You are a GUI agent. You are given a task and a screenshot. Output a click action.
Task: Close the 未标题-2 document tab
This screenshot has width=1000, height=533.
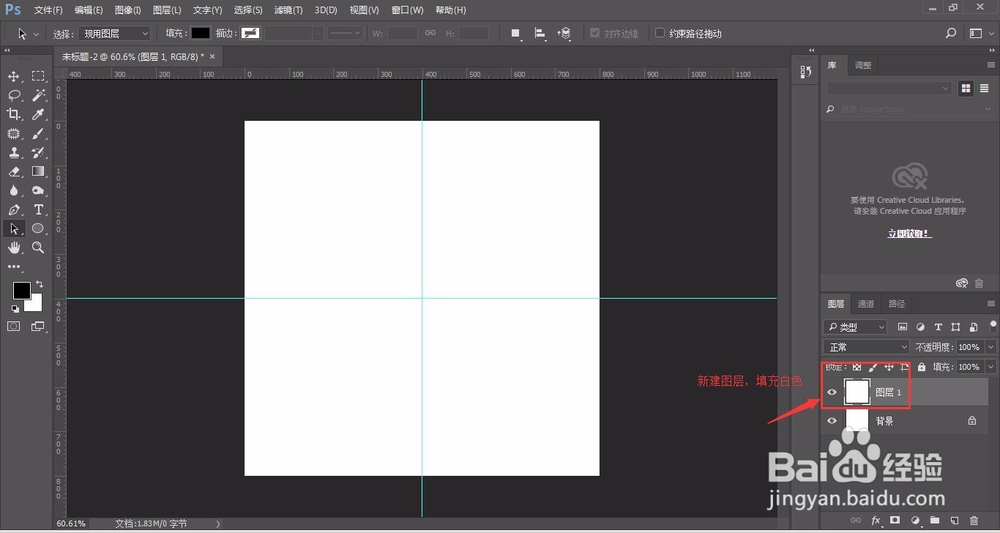point(212,56)
